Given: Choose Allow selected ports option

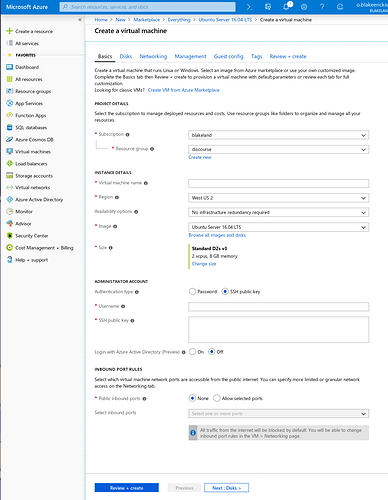Looking at the screenshot, I should click(217, 398).
